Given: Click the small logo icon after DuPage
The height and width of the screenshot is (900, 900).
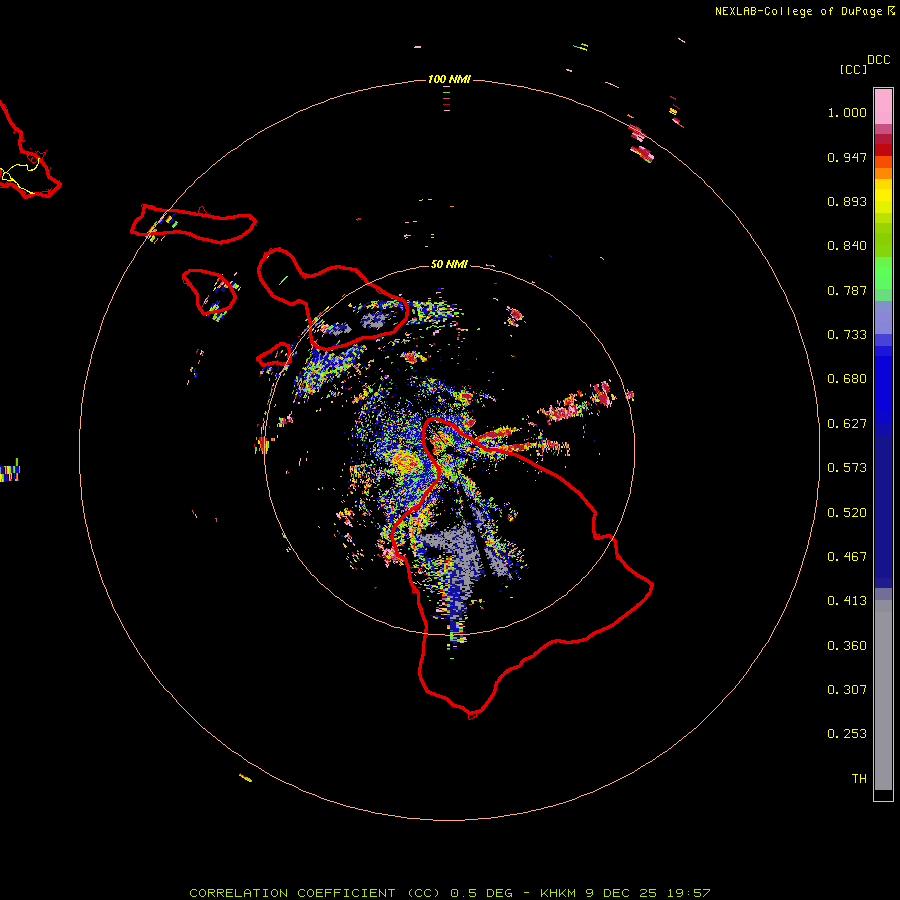Looking at the screenshot, I should click(x=891, y=10).
